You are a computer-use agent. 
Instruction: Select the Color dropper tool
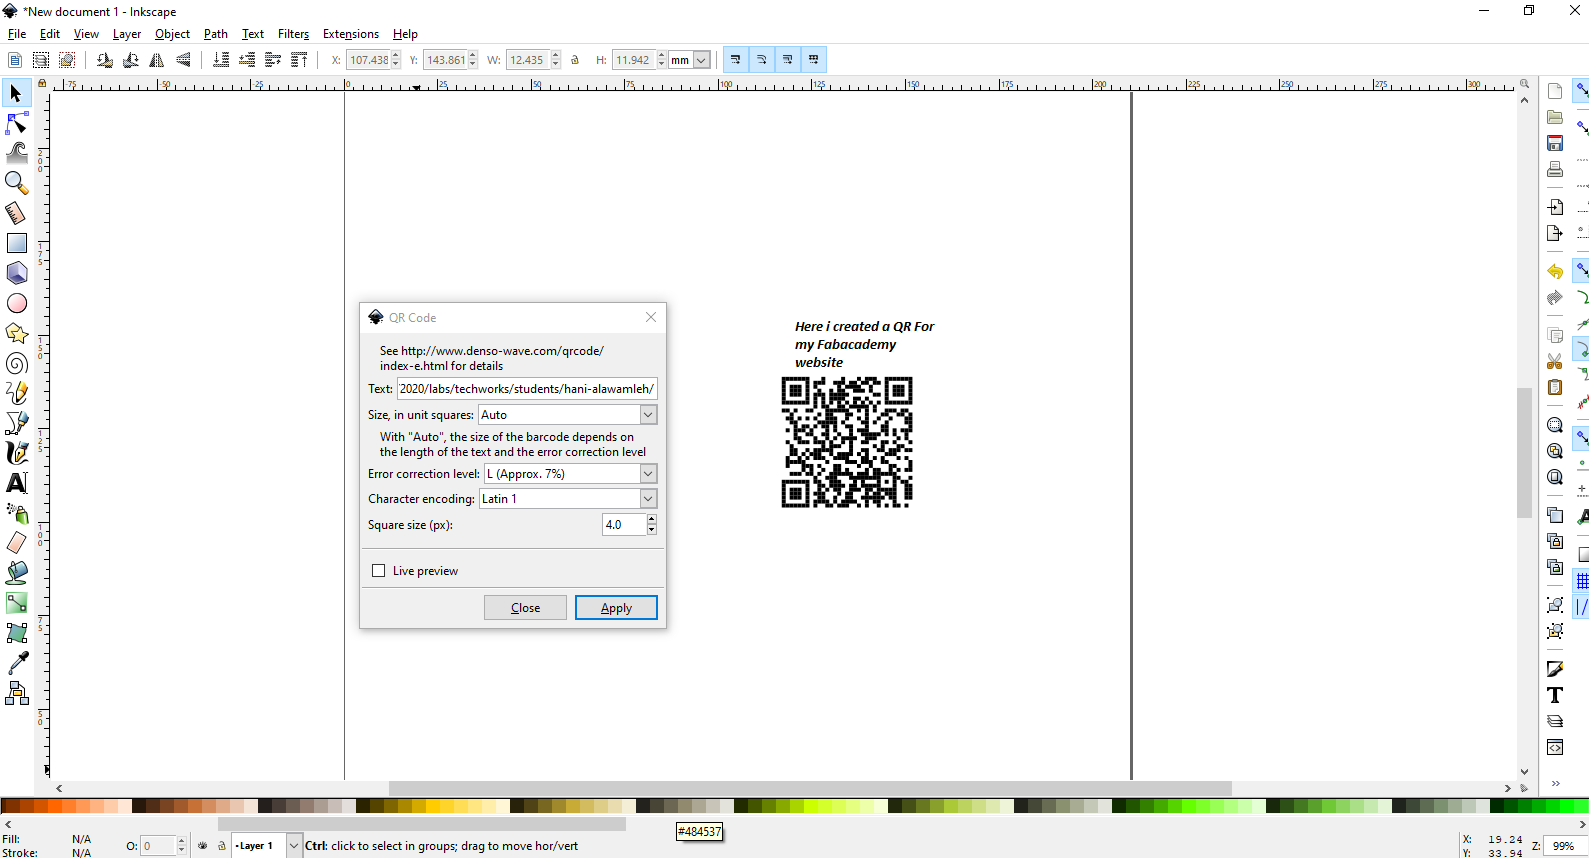coord(16,663)
